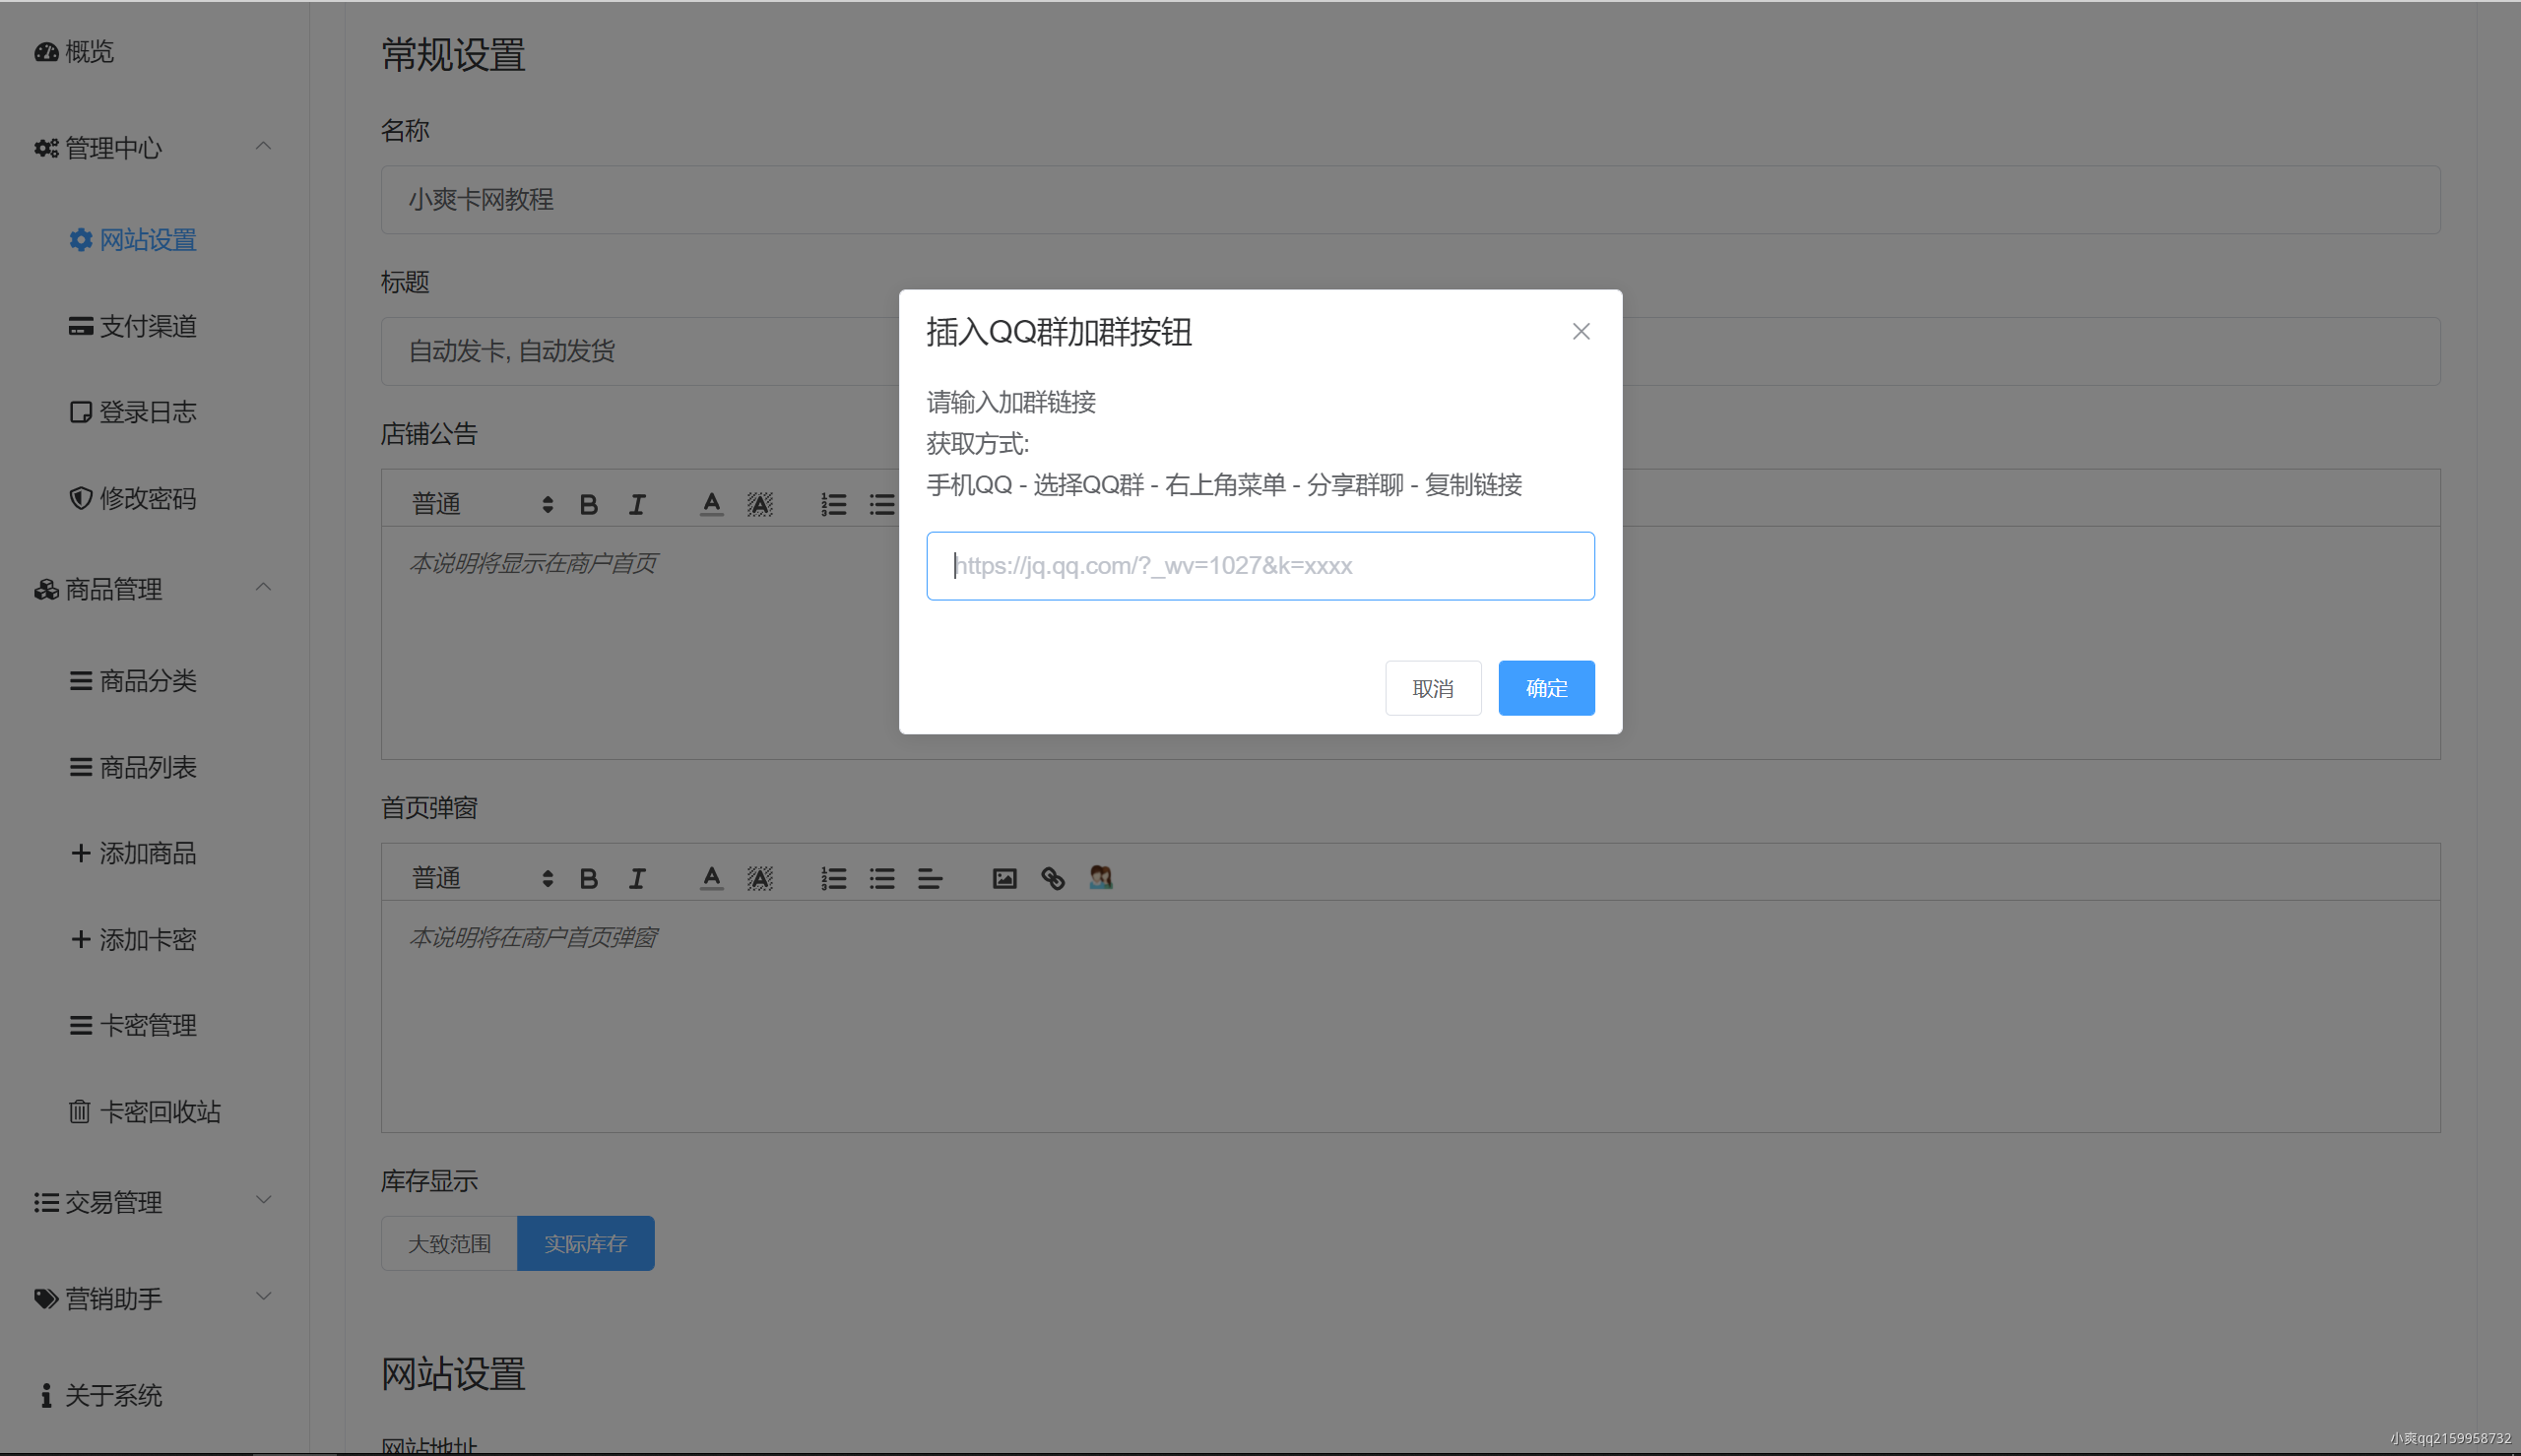Viewport: 2521px width, 1456px height.
Task: Insert ordered list in 首页弹窗 editor
Action: click(834, 879)
